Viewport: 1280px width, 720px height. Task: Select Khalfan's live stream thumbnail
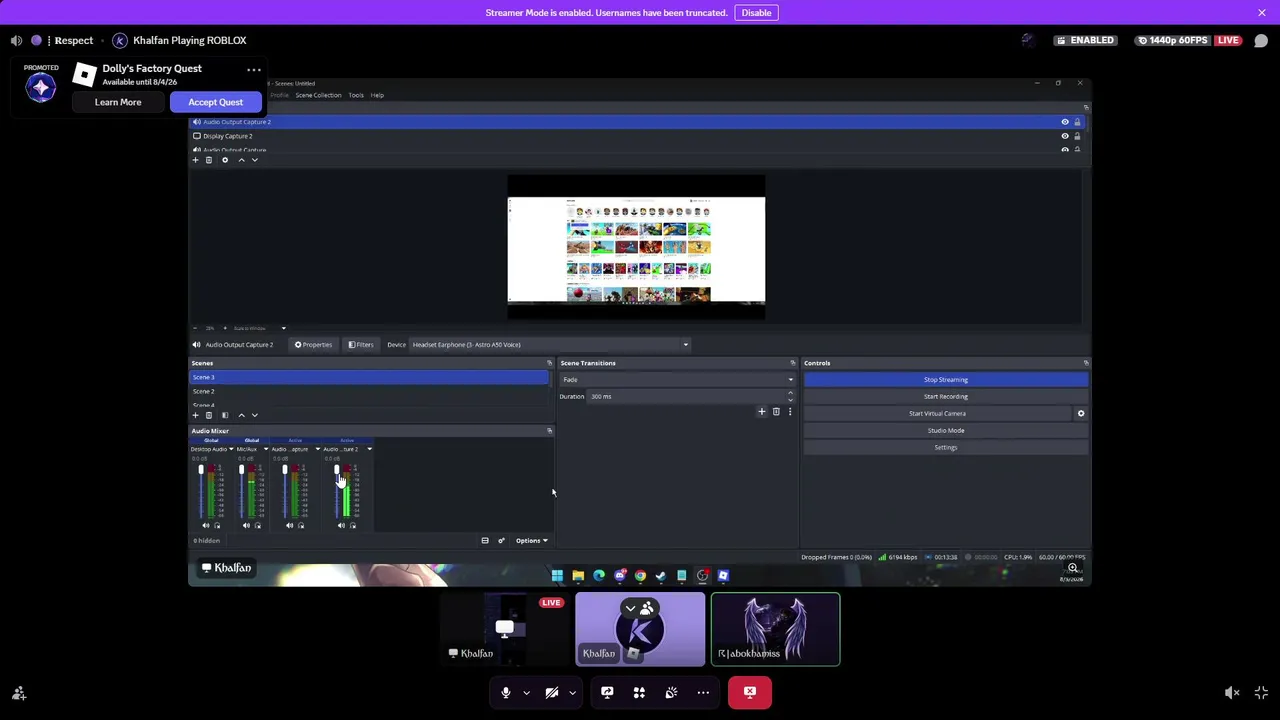tap(505, 629)
